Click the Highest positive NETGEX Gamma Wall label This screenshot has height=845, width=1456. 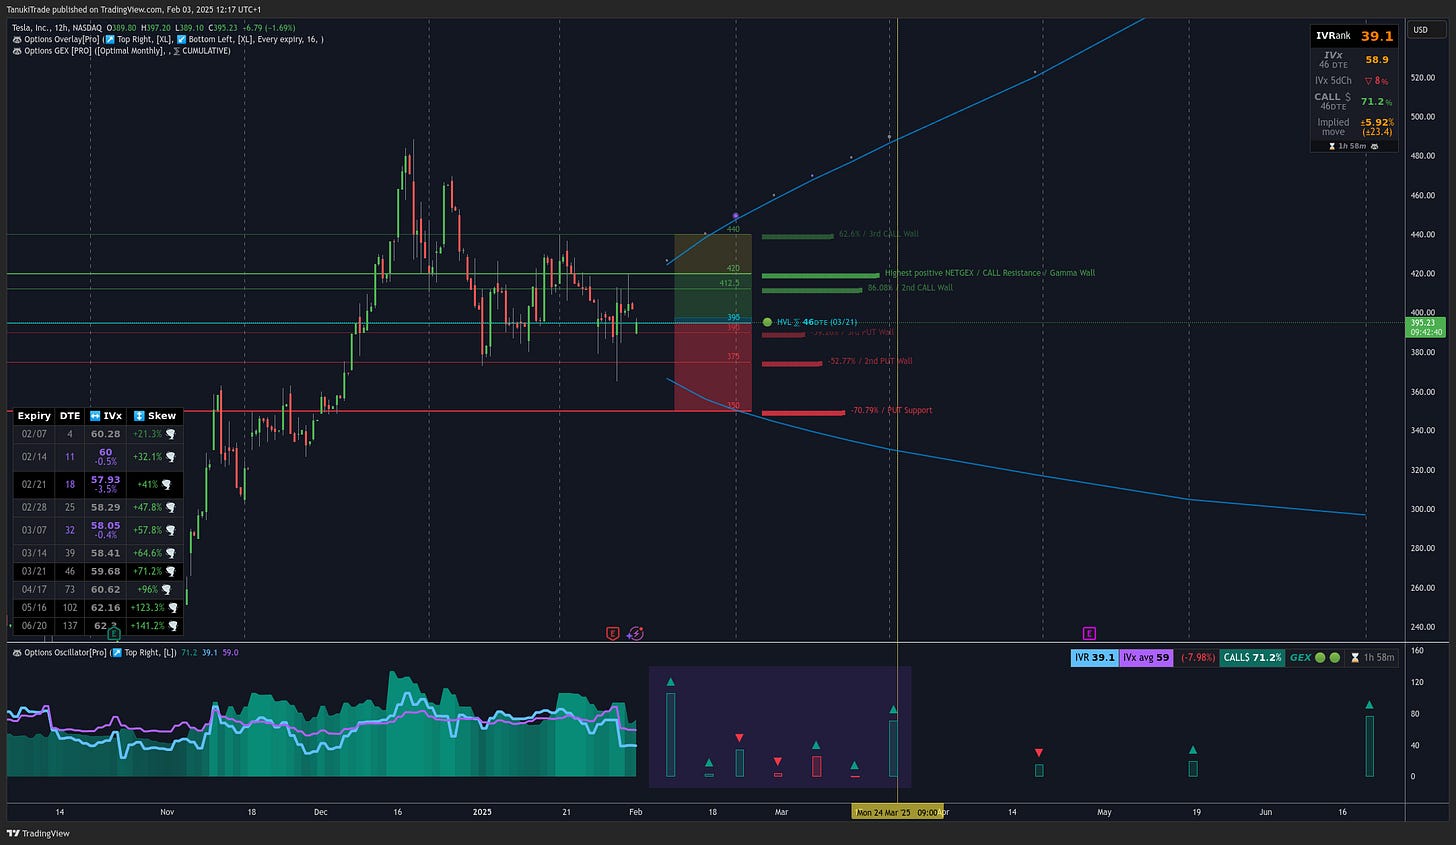990,273
